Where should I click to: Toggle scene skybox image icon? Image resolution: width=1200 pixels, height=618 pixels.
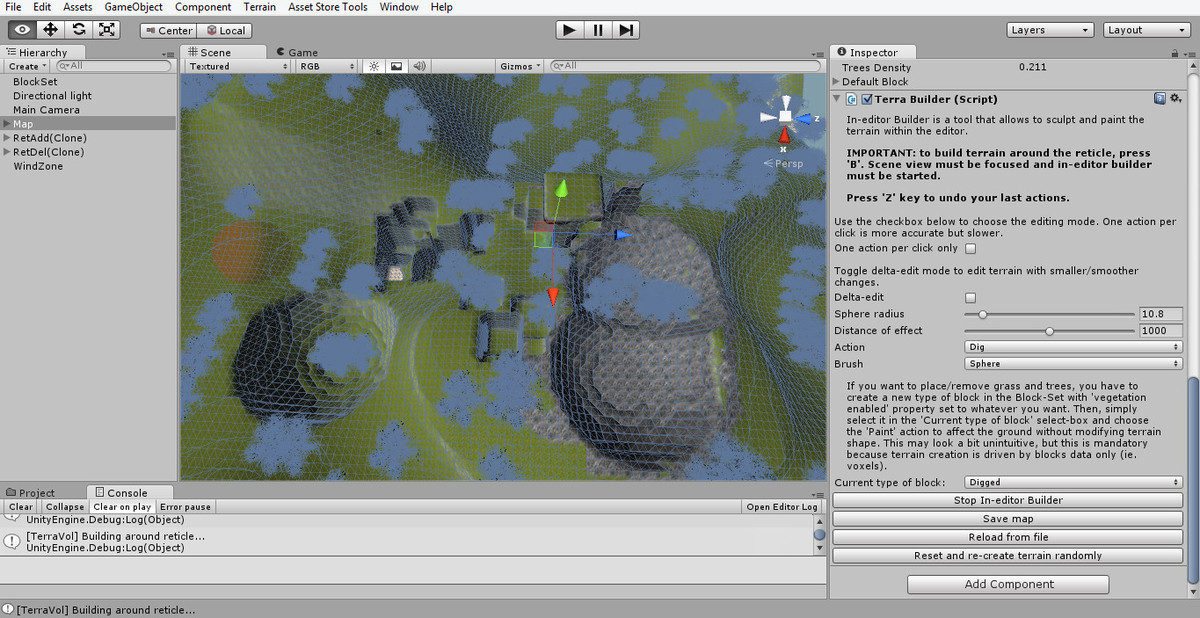tap(396, 66)
